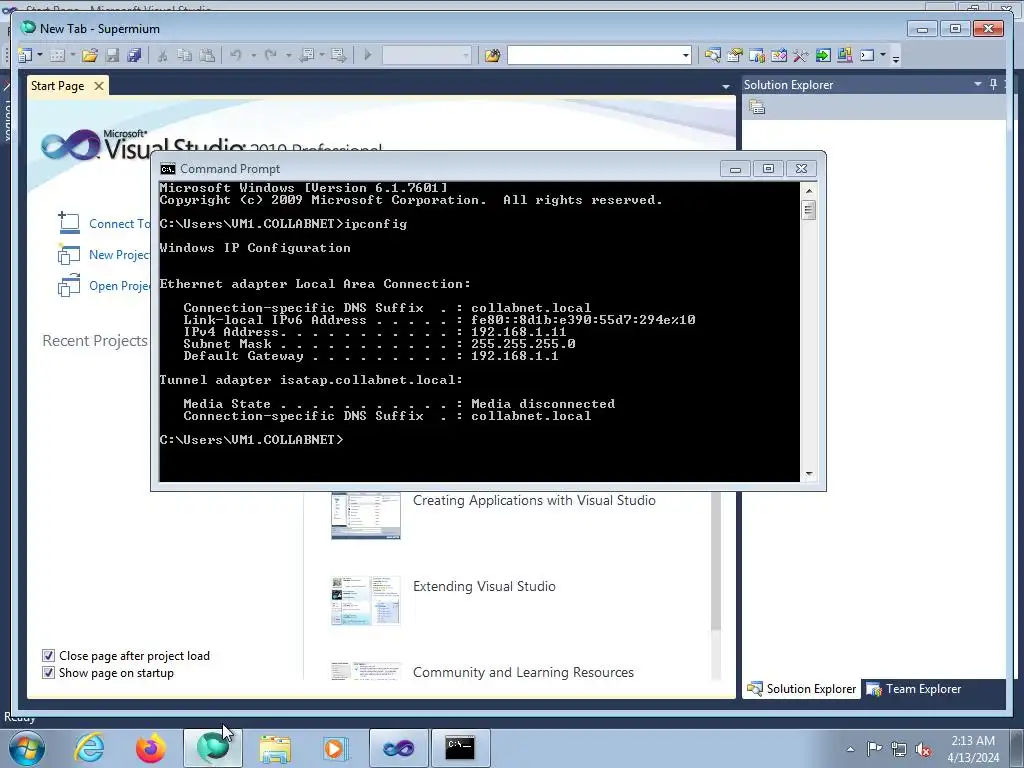Click the Start Page green arrow icon
This screenshot has width=1024, height=768.
click(823, 56)
